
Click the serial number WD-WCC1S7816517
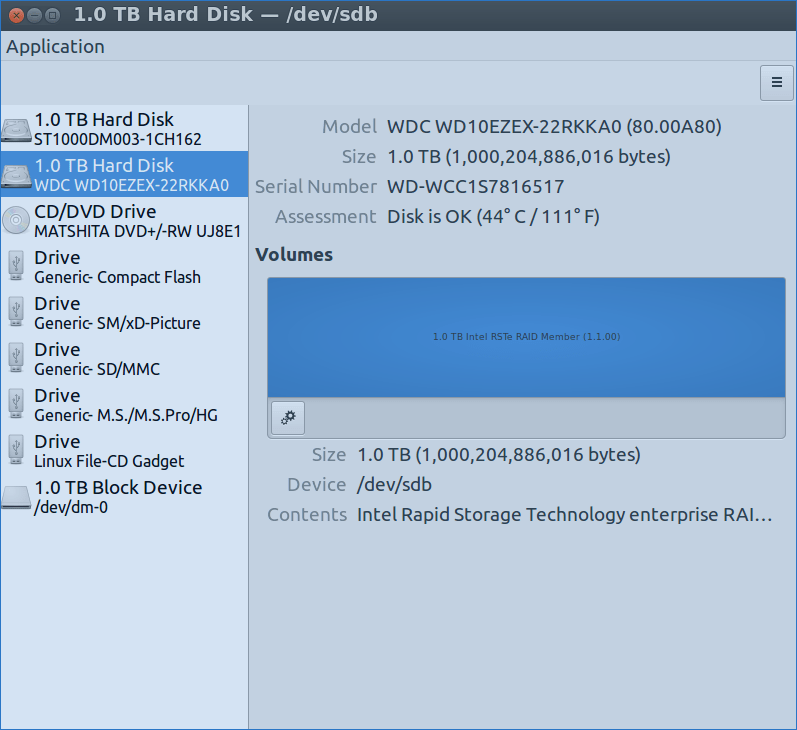coord(475,187)
